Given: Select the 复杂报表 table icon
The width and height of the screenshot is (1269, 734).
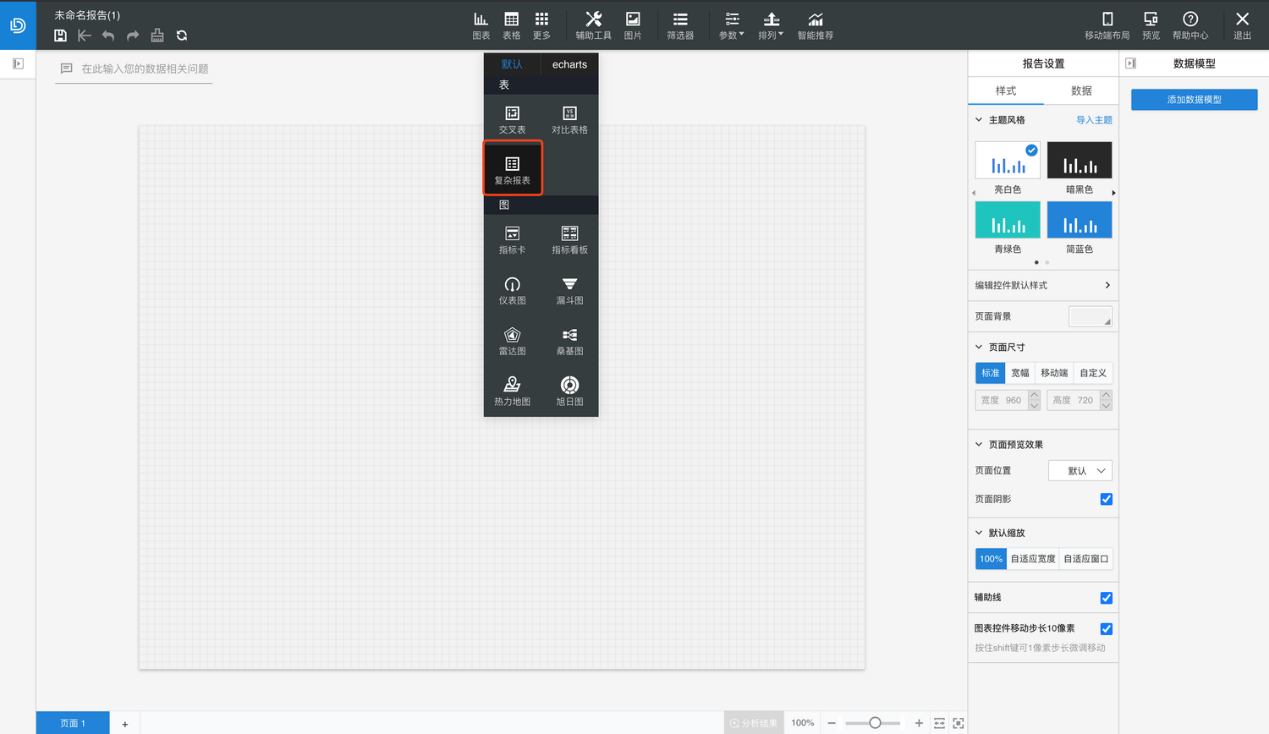Looking at the screenshot, I should (512, 168).
